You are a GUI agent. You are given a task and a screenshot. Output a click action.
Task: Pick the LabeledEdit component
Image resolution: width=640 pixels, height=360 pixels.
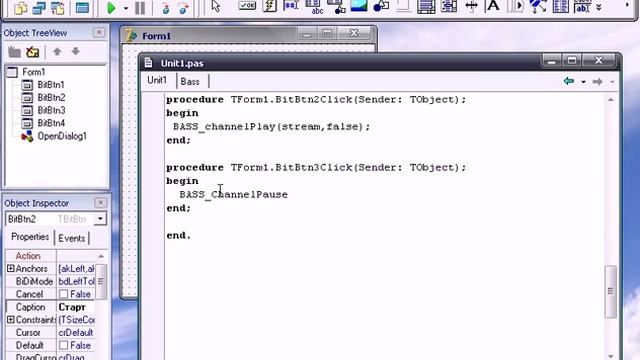coord(582,6)
